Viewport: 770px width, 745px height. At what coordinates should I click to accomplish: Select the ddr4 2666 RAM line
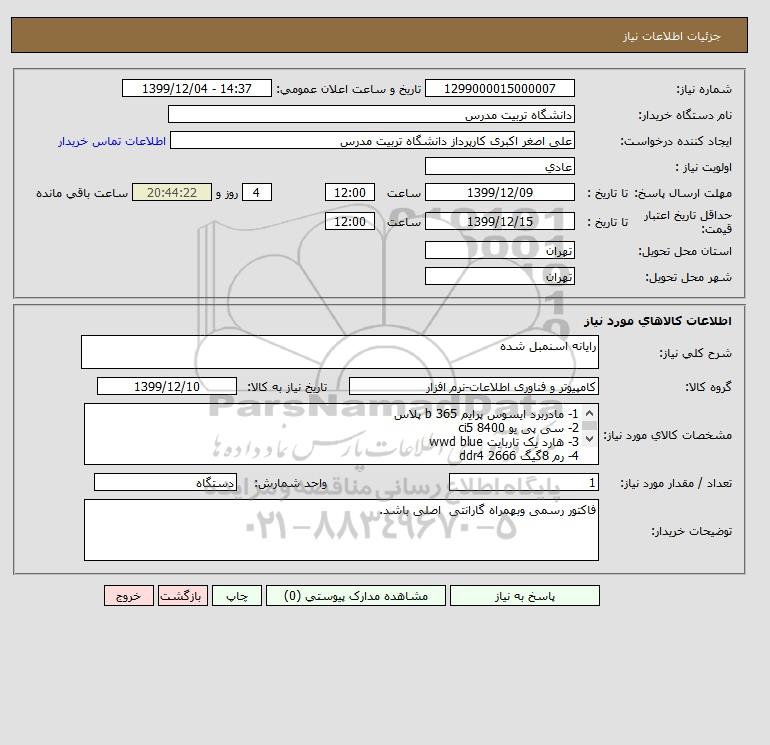click(519, 456)
